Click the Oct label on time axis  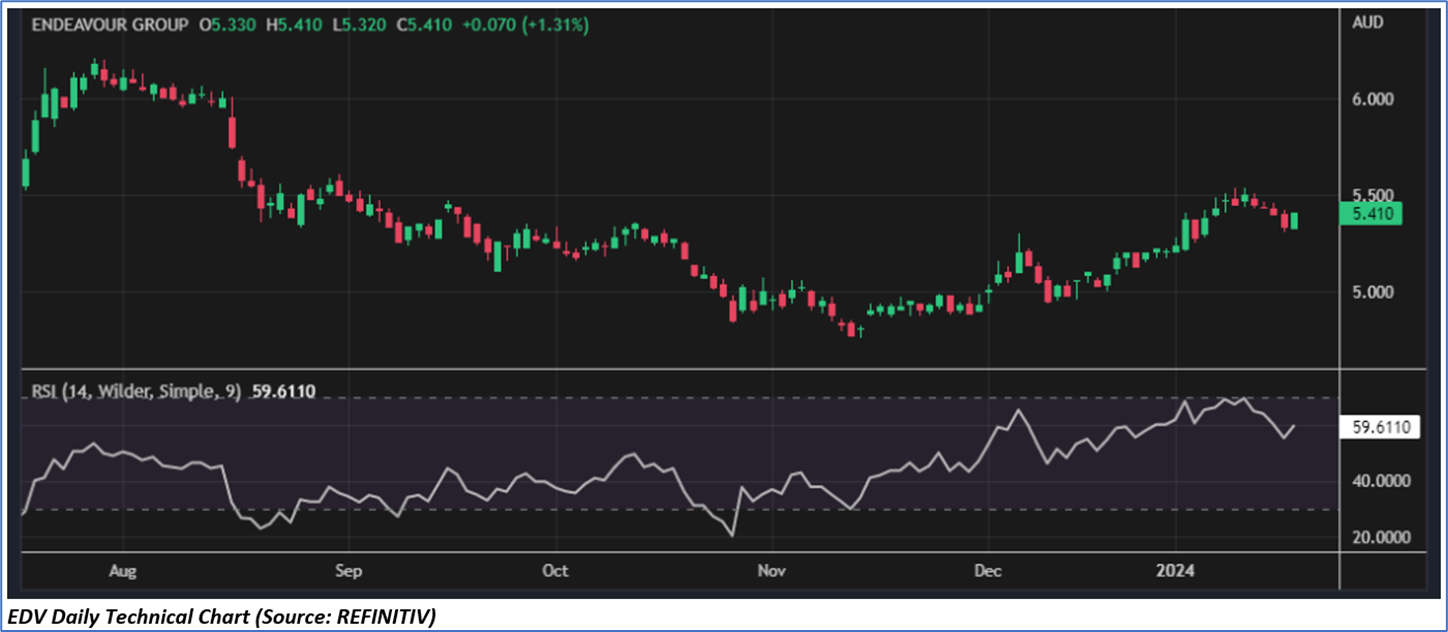pyautogui.click(x=554, y=570)
